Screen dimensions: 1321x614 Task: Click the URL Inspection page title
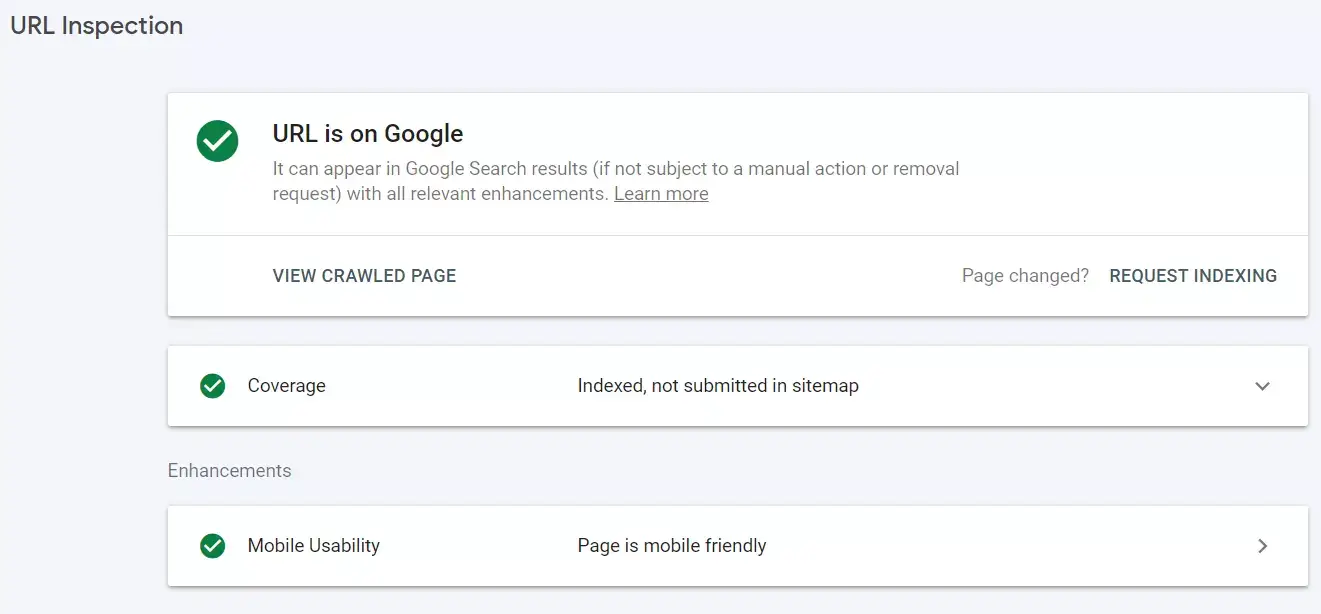click(96, 26)
